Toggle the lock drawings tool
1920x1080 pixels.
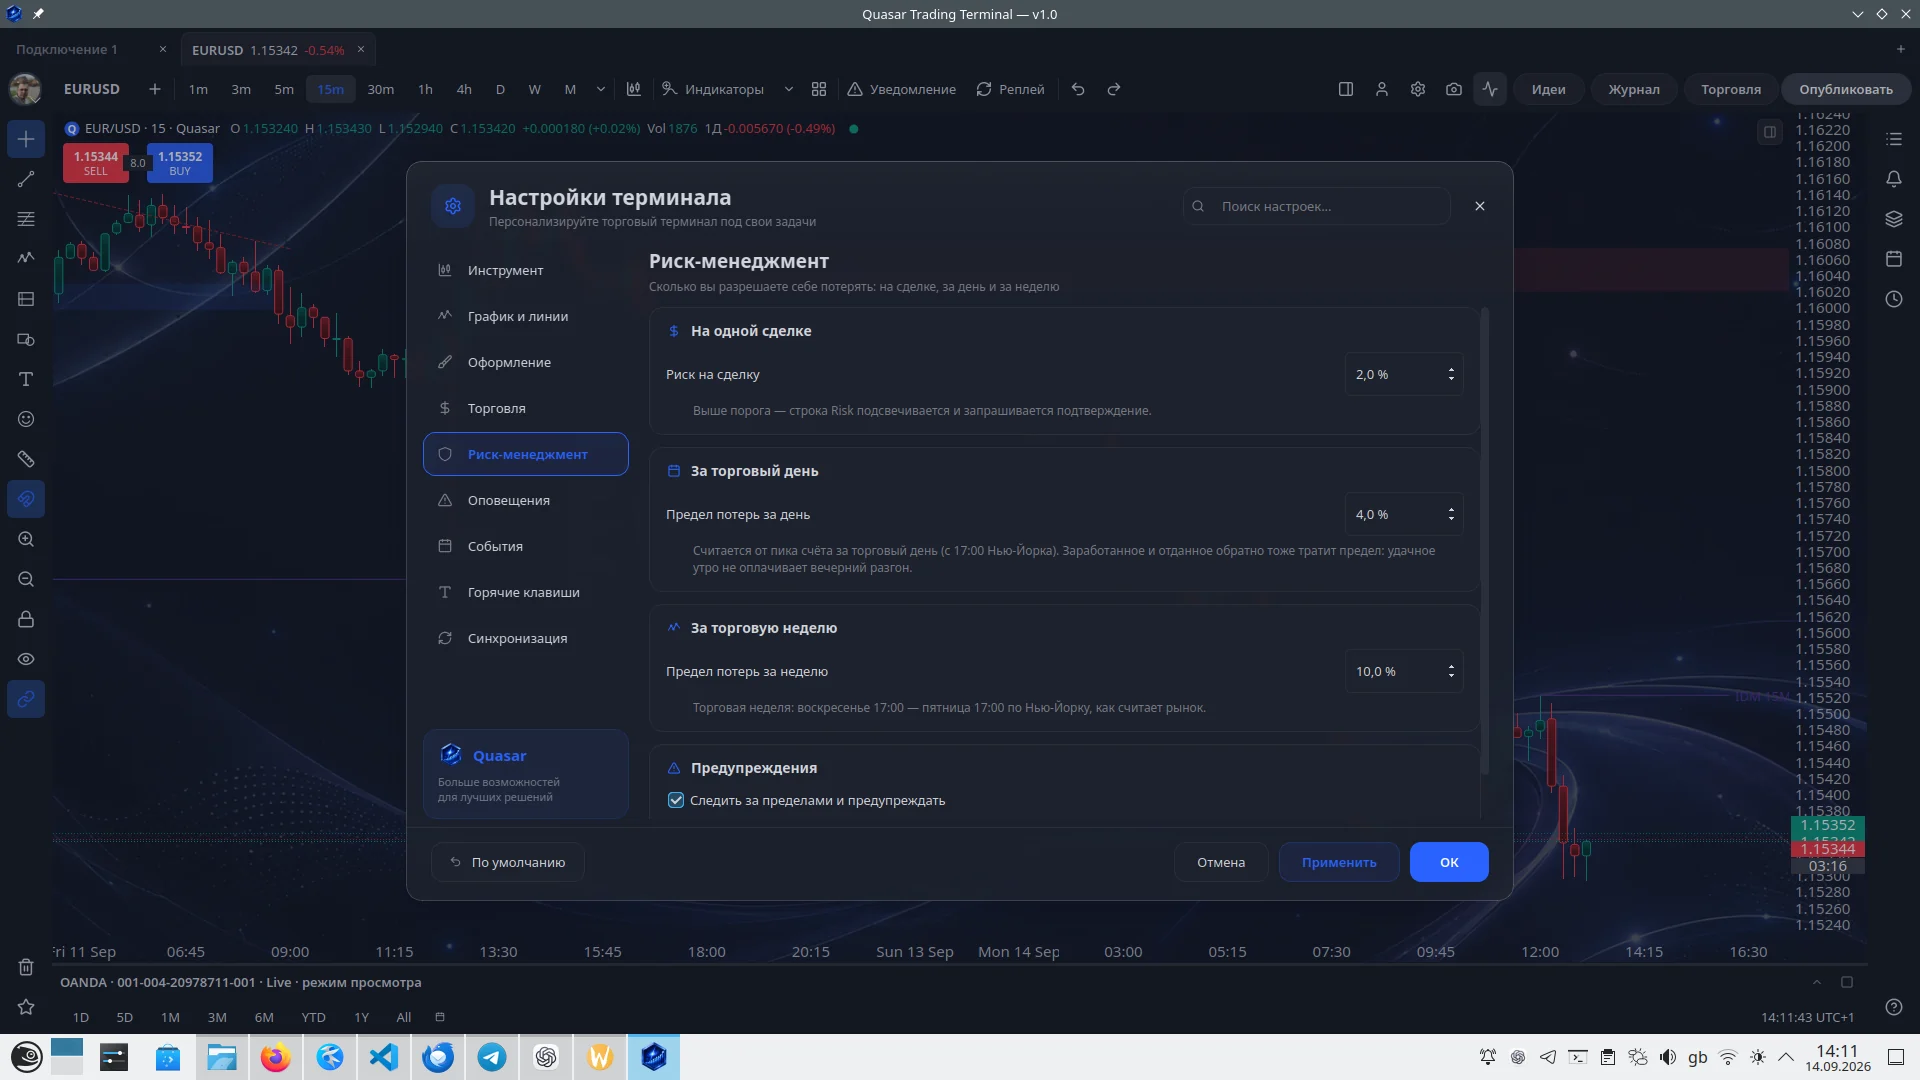coord(26,619)
